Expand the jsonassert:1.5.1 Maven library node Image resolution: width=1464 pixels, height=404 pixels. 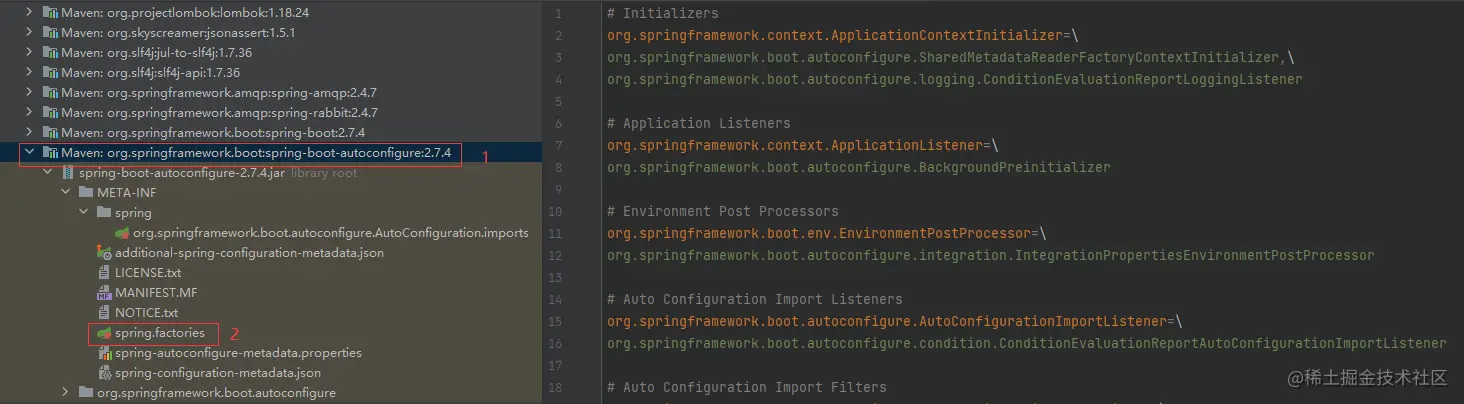tap(29, 33)
